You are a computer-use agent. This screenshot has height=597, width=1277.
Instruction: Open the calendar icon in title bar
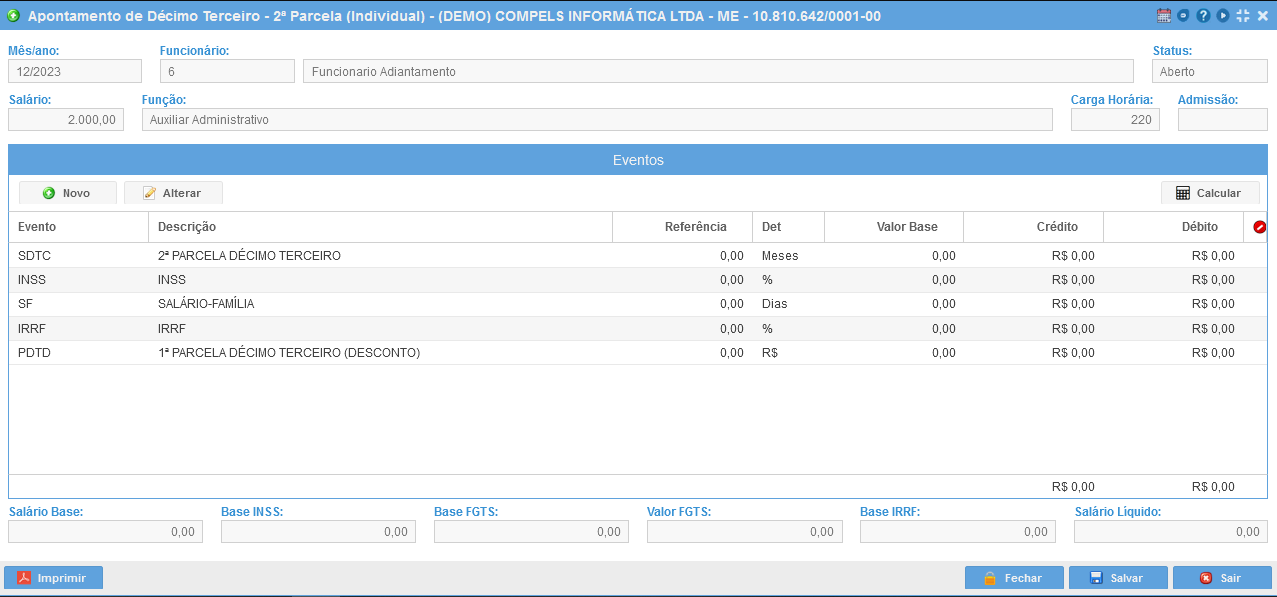click(x=1164, y=16)
